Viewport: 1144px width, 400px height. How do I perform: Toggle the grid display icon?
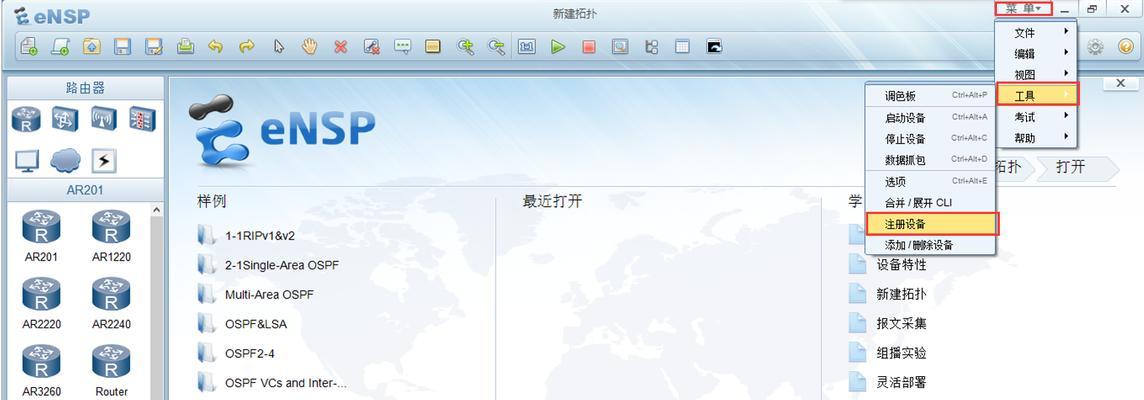pyautogui.click(x=682, y=47)
